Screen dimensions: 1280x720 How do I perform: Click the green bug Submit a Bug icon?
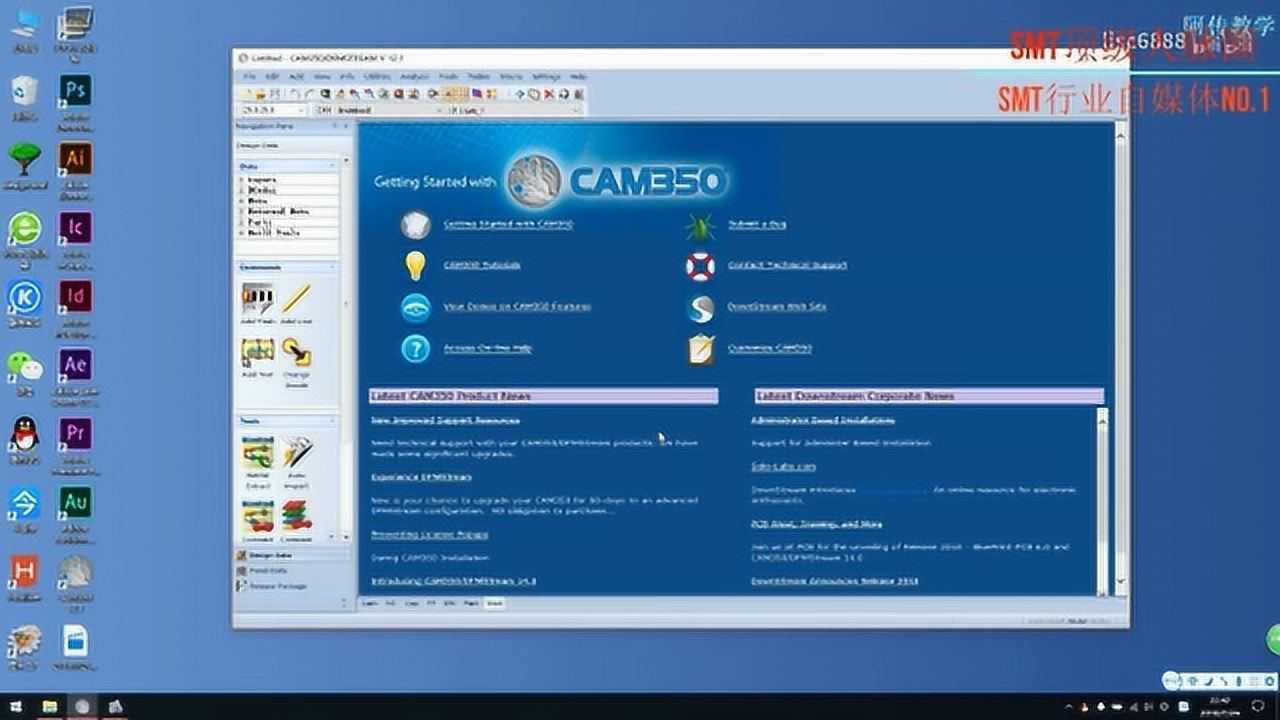click(700, 225)
